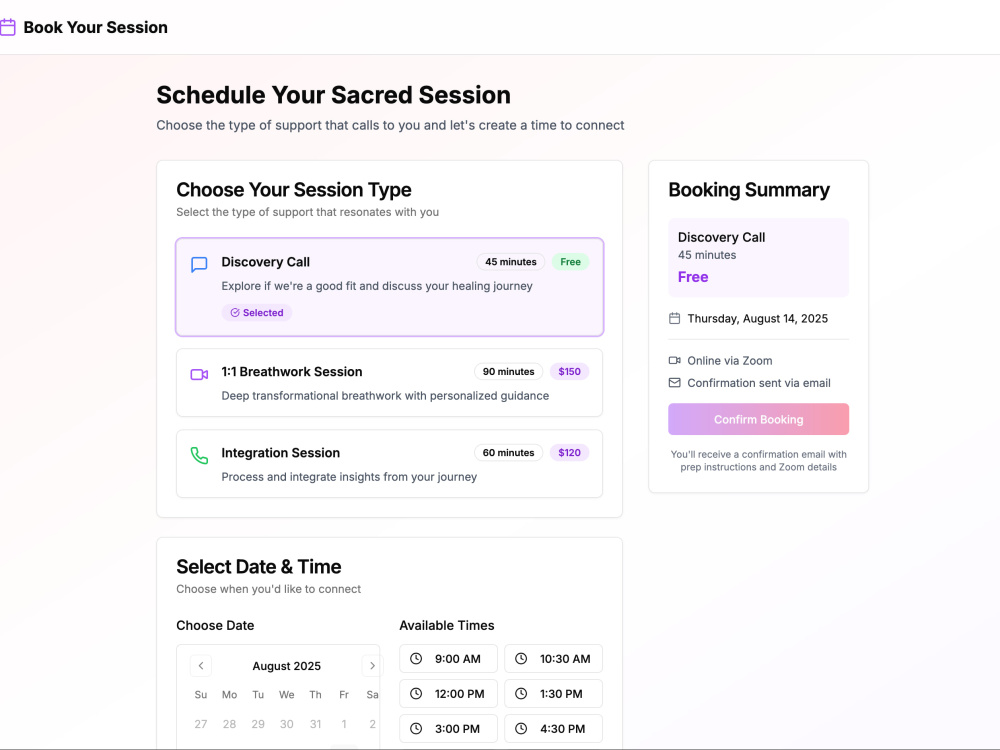Advance calendar to next month
The width and height of the screenshot is (1000, 750).
pyautogui.click(x=372, y=666)
